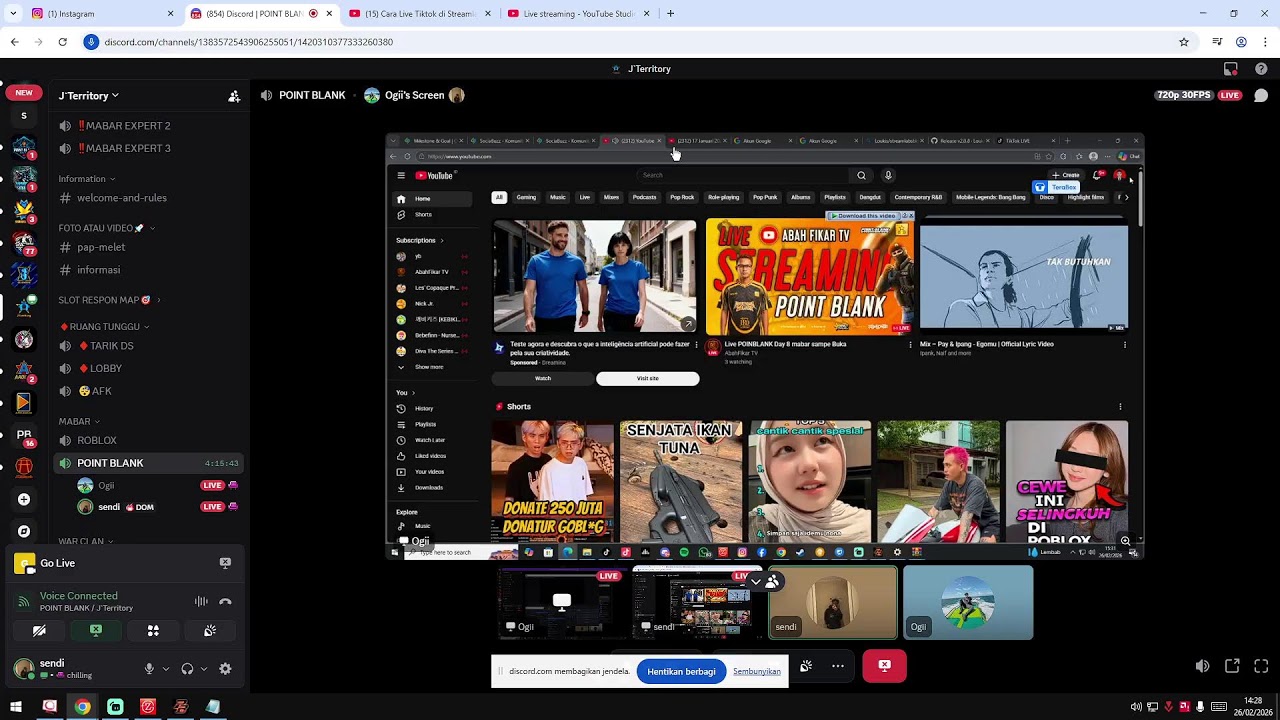This screenshot has width=1280, height=720.
Task: Switch to the Instagram browser tab
Action: pyautogui.click(x=100, y=14)
